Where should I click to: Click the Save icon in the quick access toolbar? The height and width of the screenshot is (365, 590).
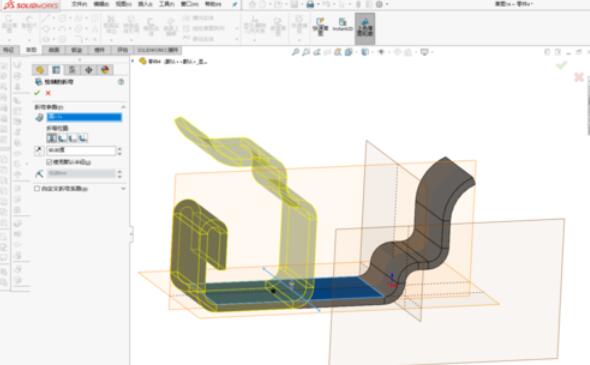294,5
